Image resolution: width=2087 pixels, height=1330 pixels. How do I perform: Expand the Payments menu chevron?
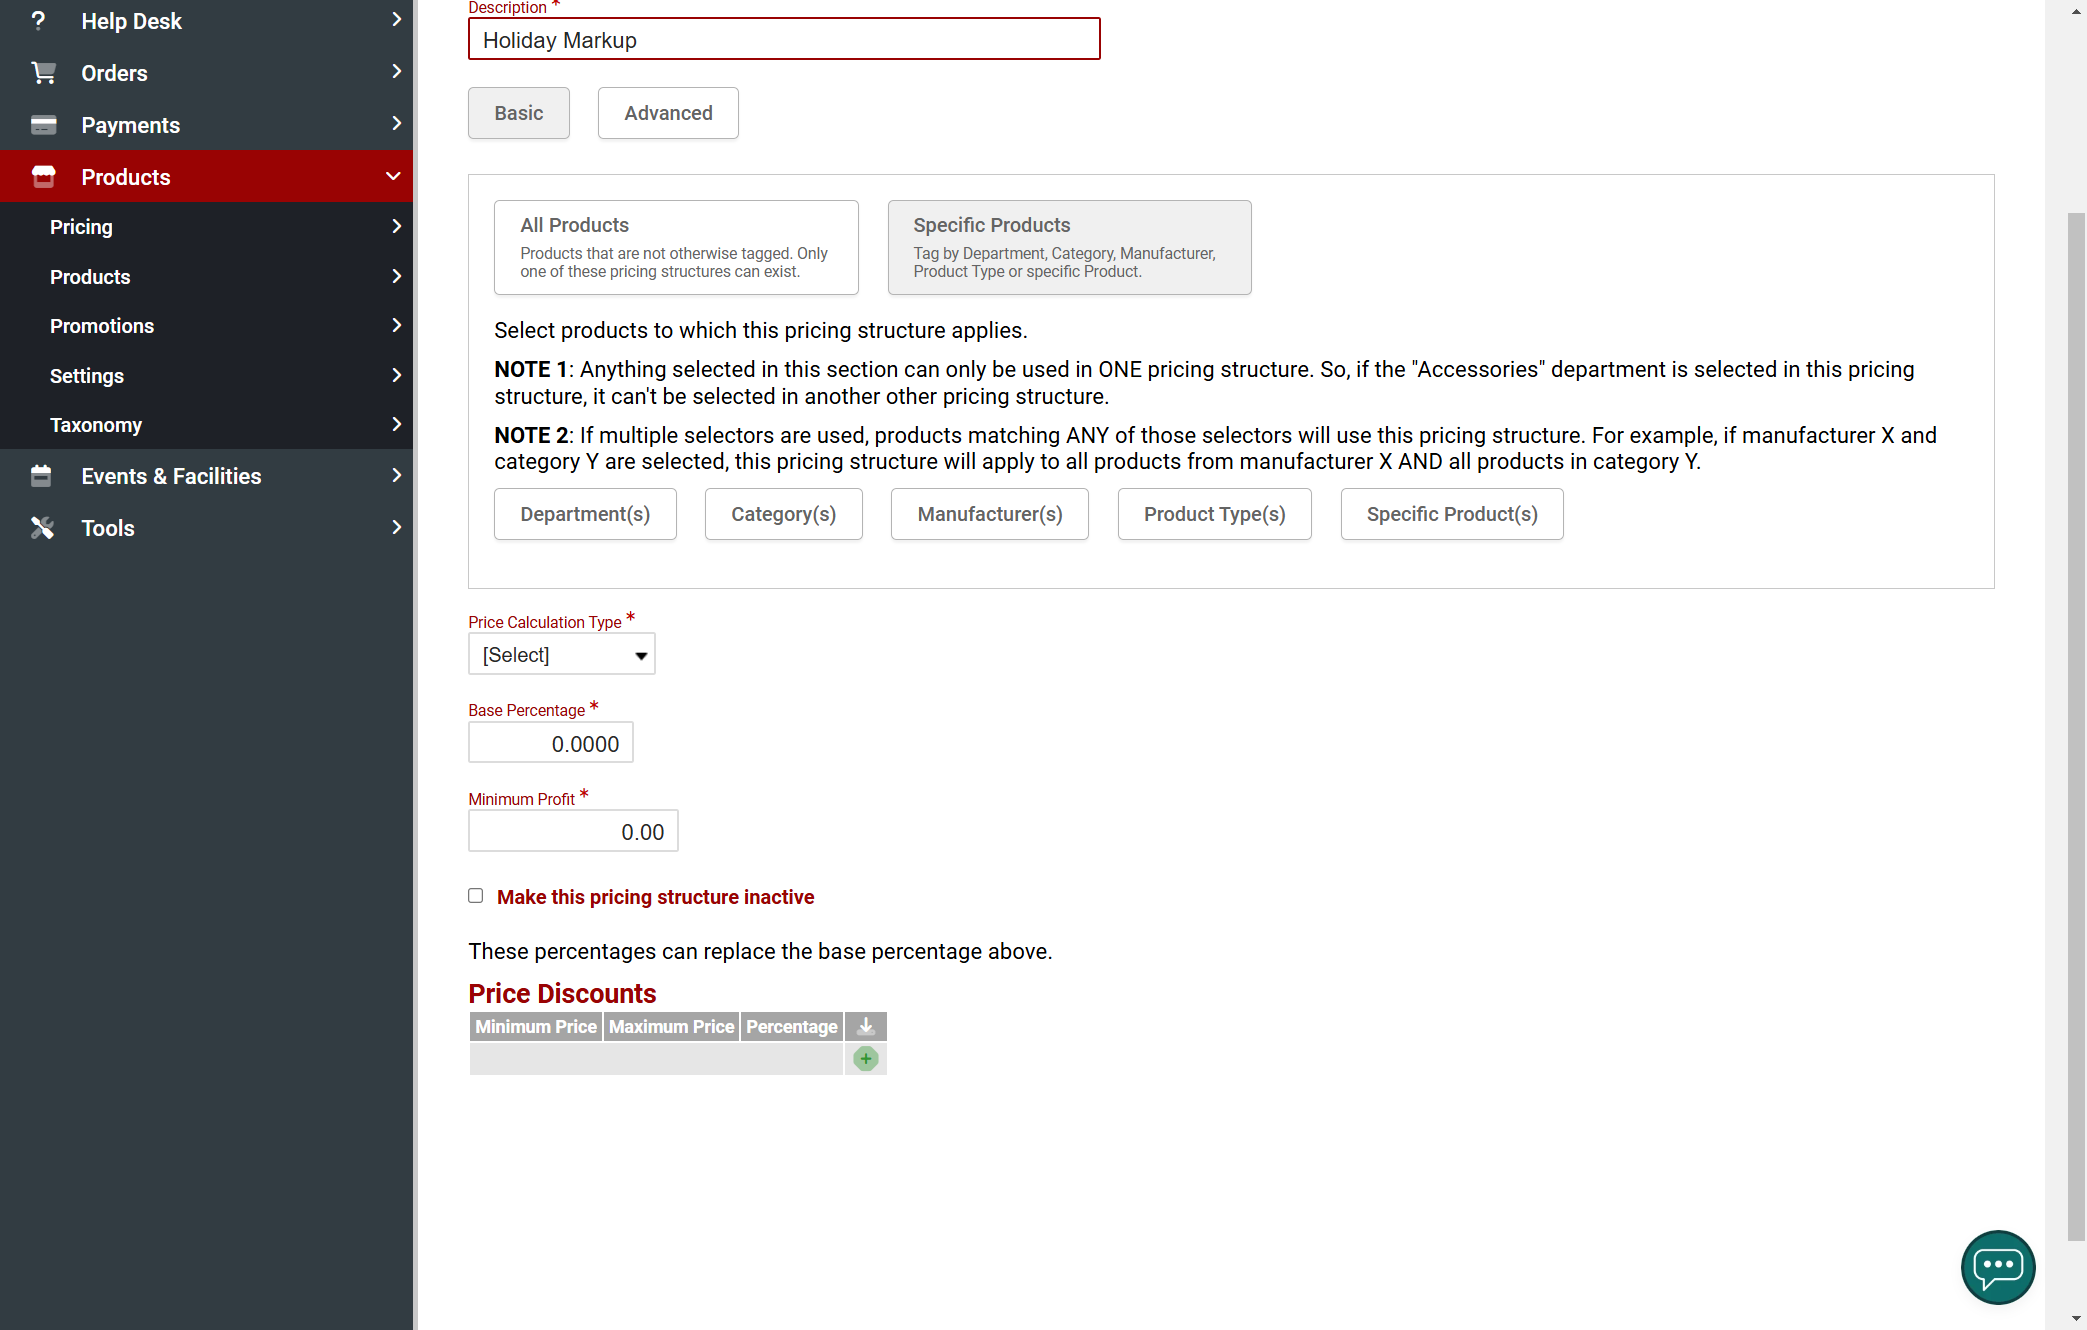point(396,124)
